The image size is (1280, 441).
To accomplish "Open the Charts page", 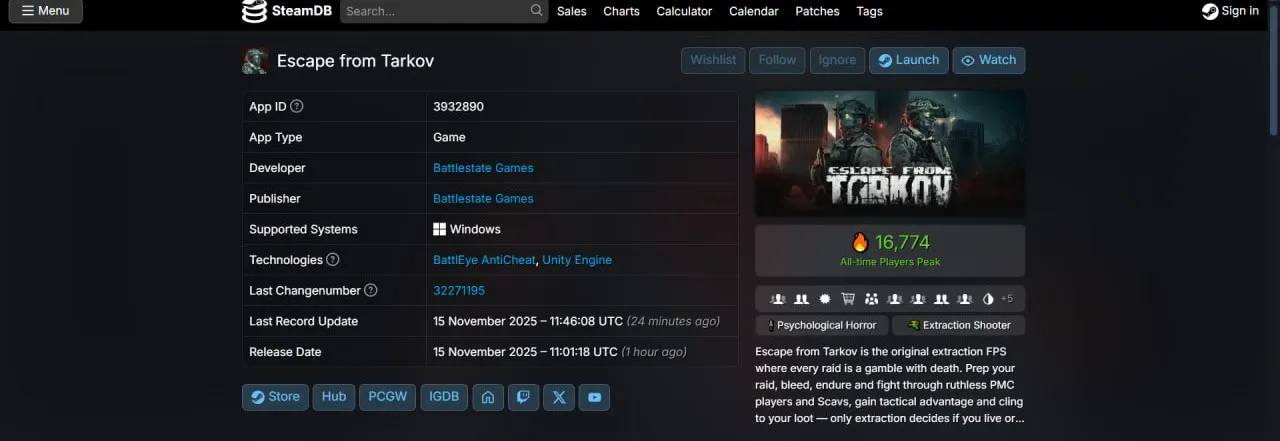I will pos(621,11).
